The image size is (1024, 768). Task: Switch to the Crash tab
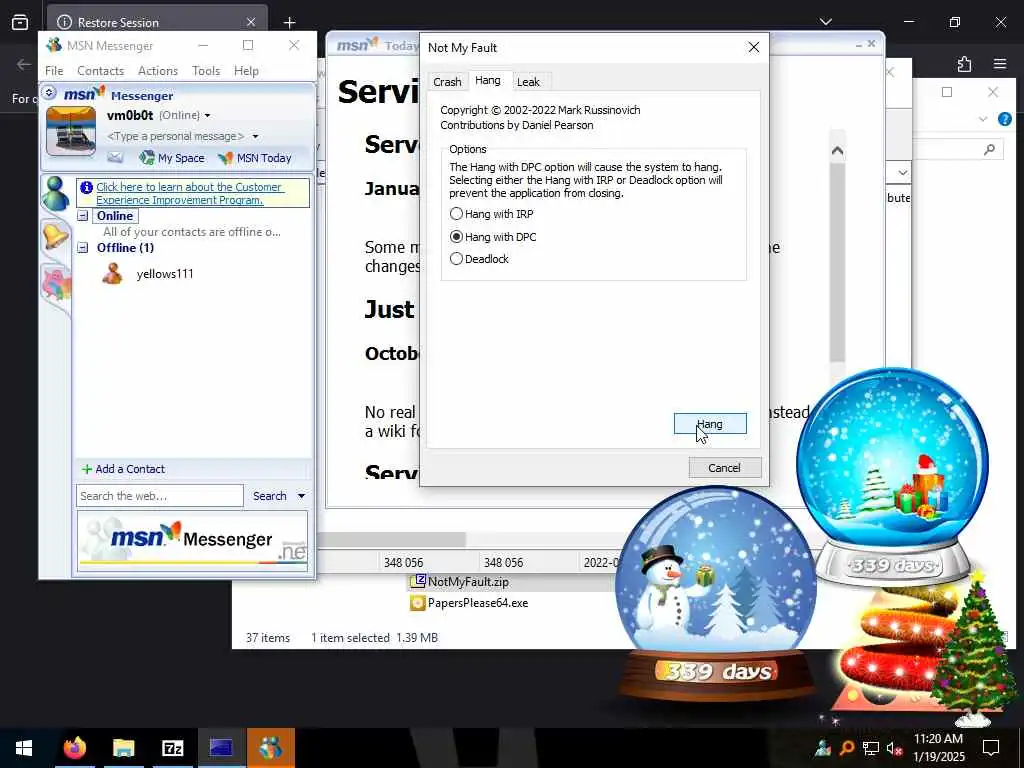coord(447,82)
